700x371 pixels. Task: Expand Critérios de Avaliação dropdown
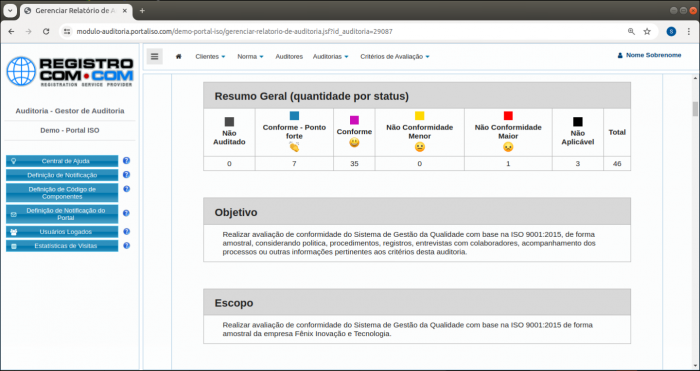click(395, 57)
